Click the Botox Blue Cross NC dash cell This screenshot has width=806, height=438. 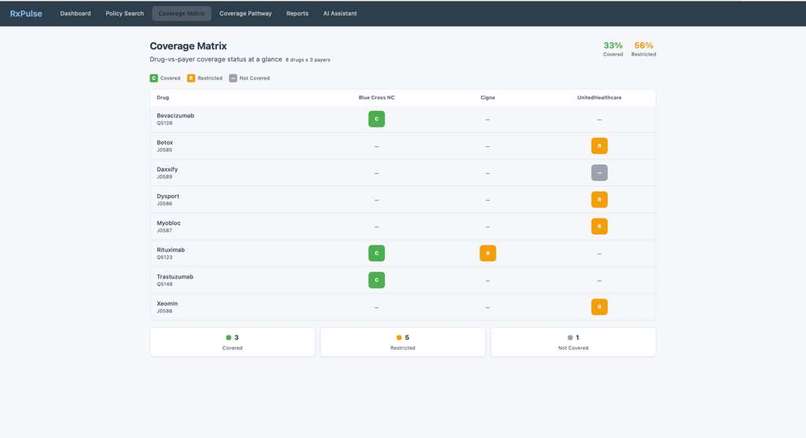pos(376,147)
